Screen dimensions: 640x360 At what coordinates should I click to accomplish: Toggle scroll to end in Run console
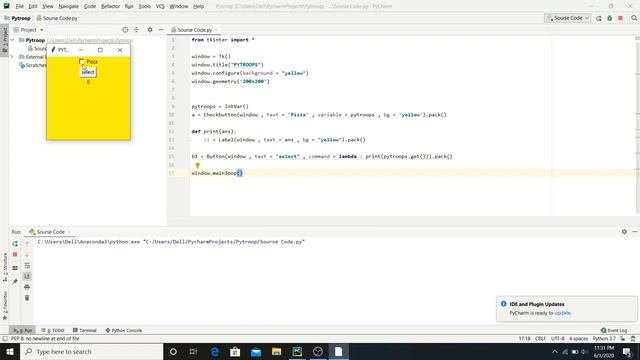pos(27,276)
